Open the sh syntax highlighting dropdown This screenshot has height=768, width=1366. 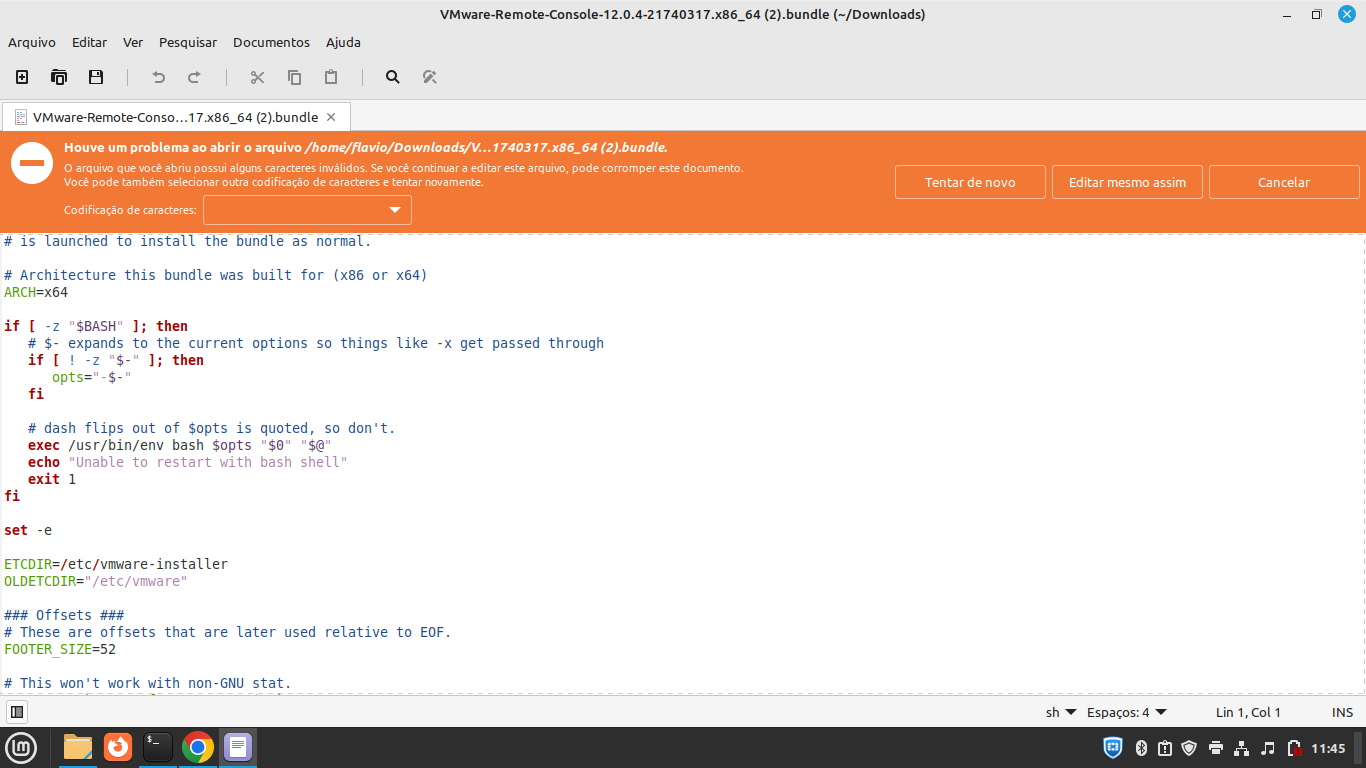click(x=1061, y=712)
